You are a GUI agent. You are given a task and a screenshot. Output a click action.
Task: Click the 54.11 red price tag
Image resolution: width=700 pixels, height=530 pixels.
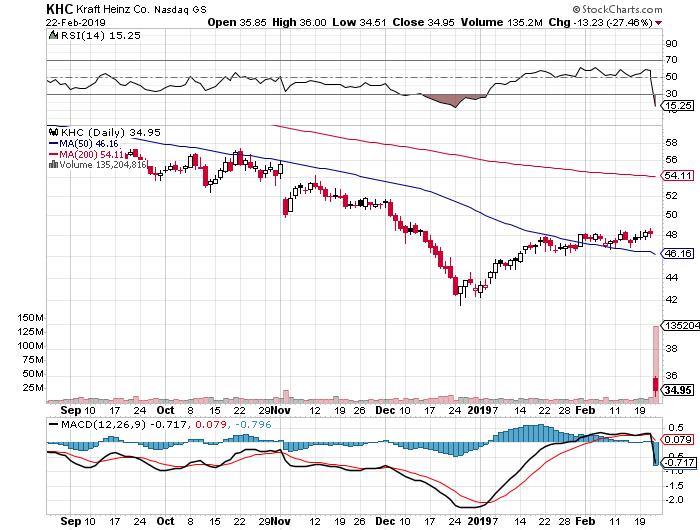pyautogui.click(x=678, y=175)
